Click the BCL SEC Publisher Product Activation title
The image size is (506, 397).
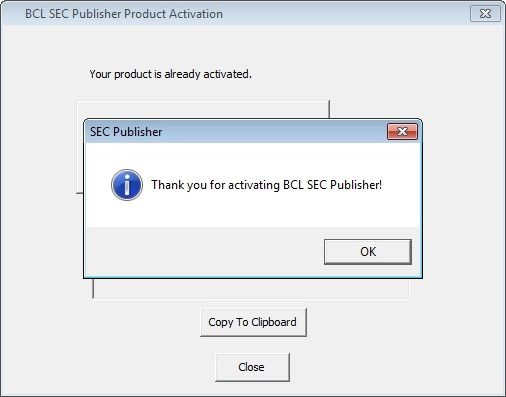[x=124, y=14]
